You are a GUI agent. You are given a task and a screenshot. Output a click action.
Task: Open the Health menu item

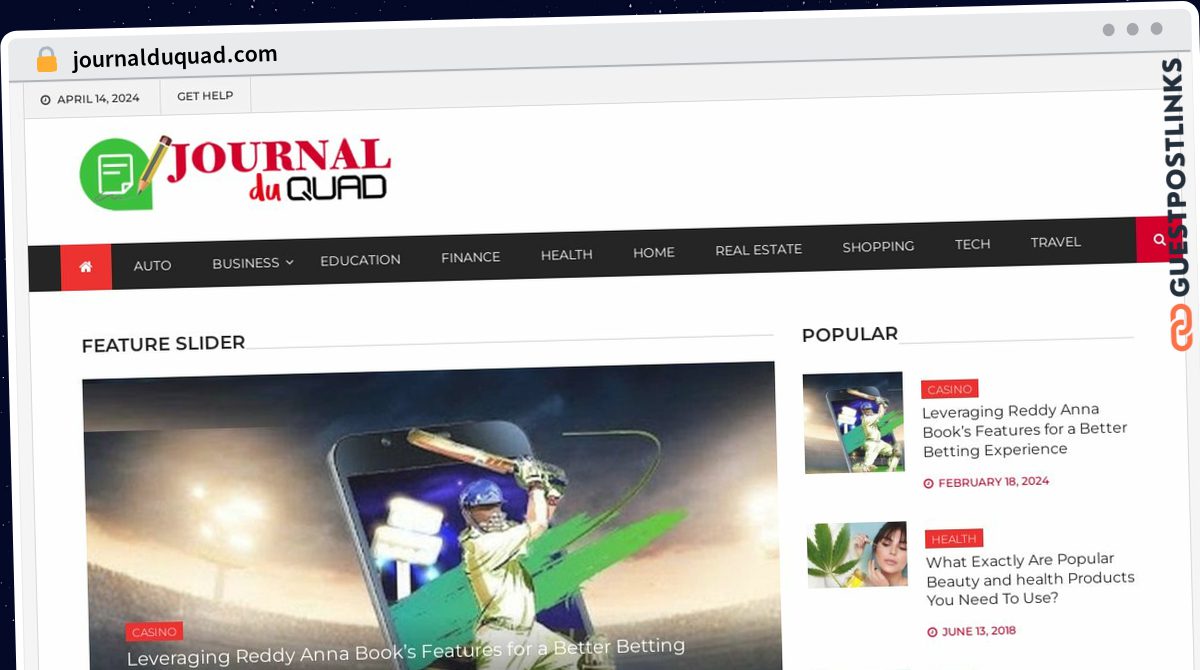pyautogui.click(x=566, y=255)
